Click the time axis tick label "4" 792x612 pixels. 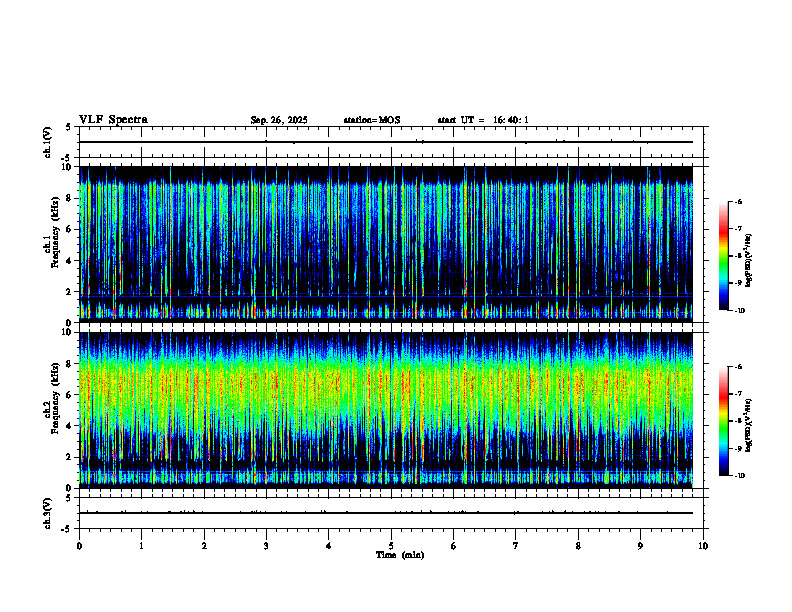point(329,546)
